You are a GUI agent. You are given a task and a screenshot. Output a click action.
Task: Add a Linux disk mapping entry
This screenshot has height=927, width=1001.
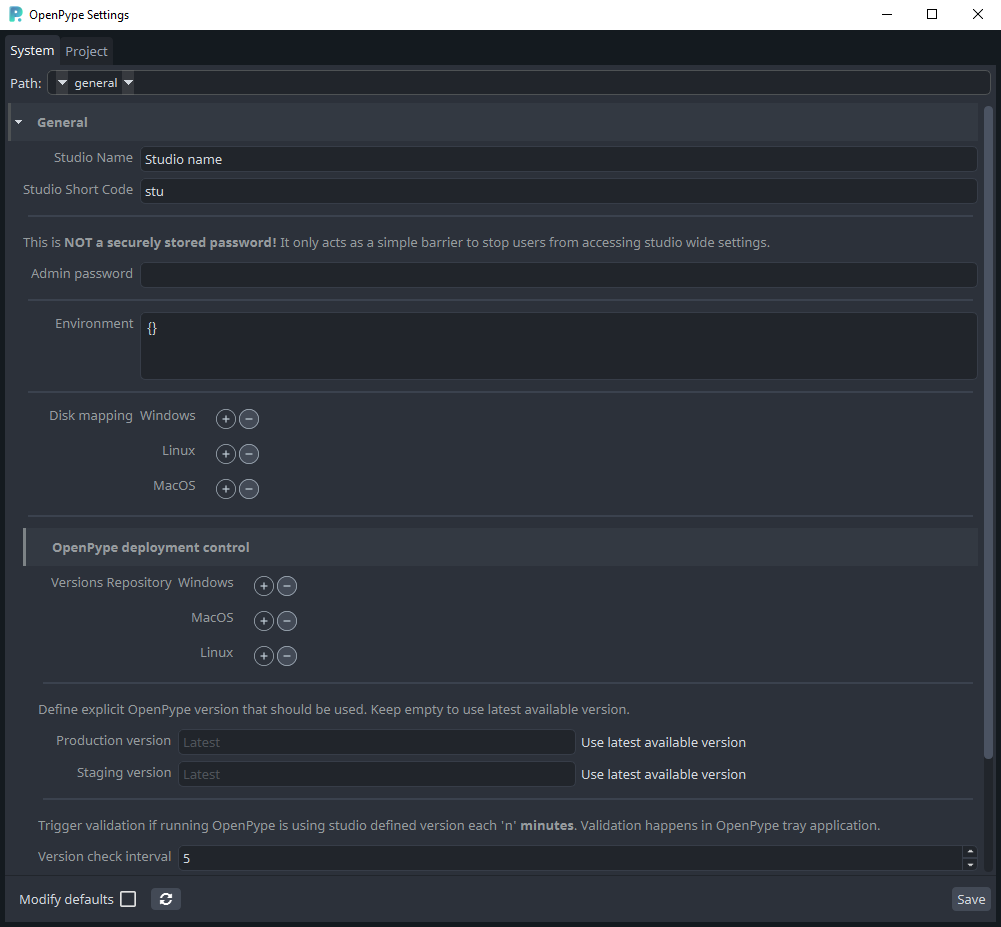pos(225,453)
